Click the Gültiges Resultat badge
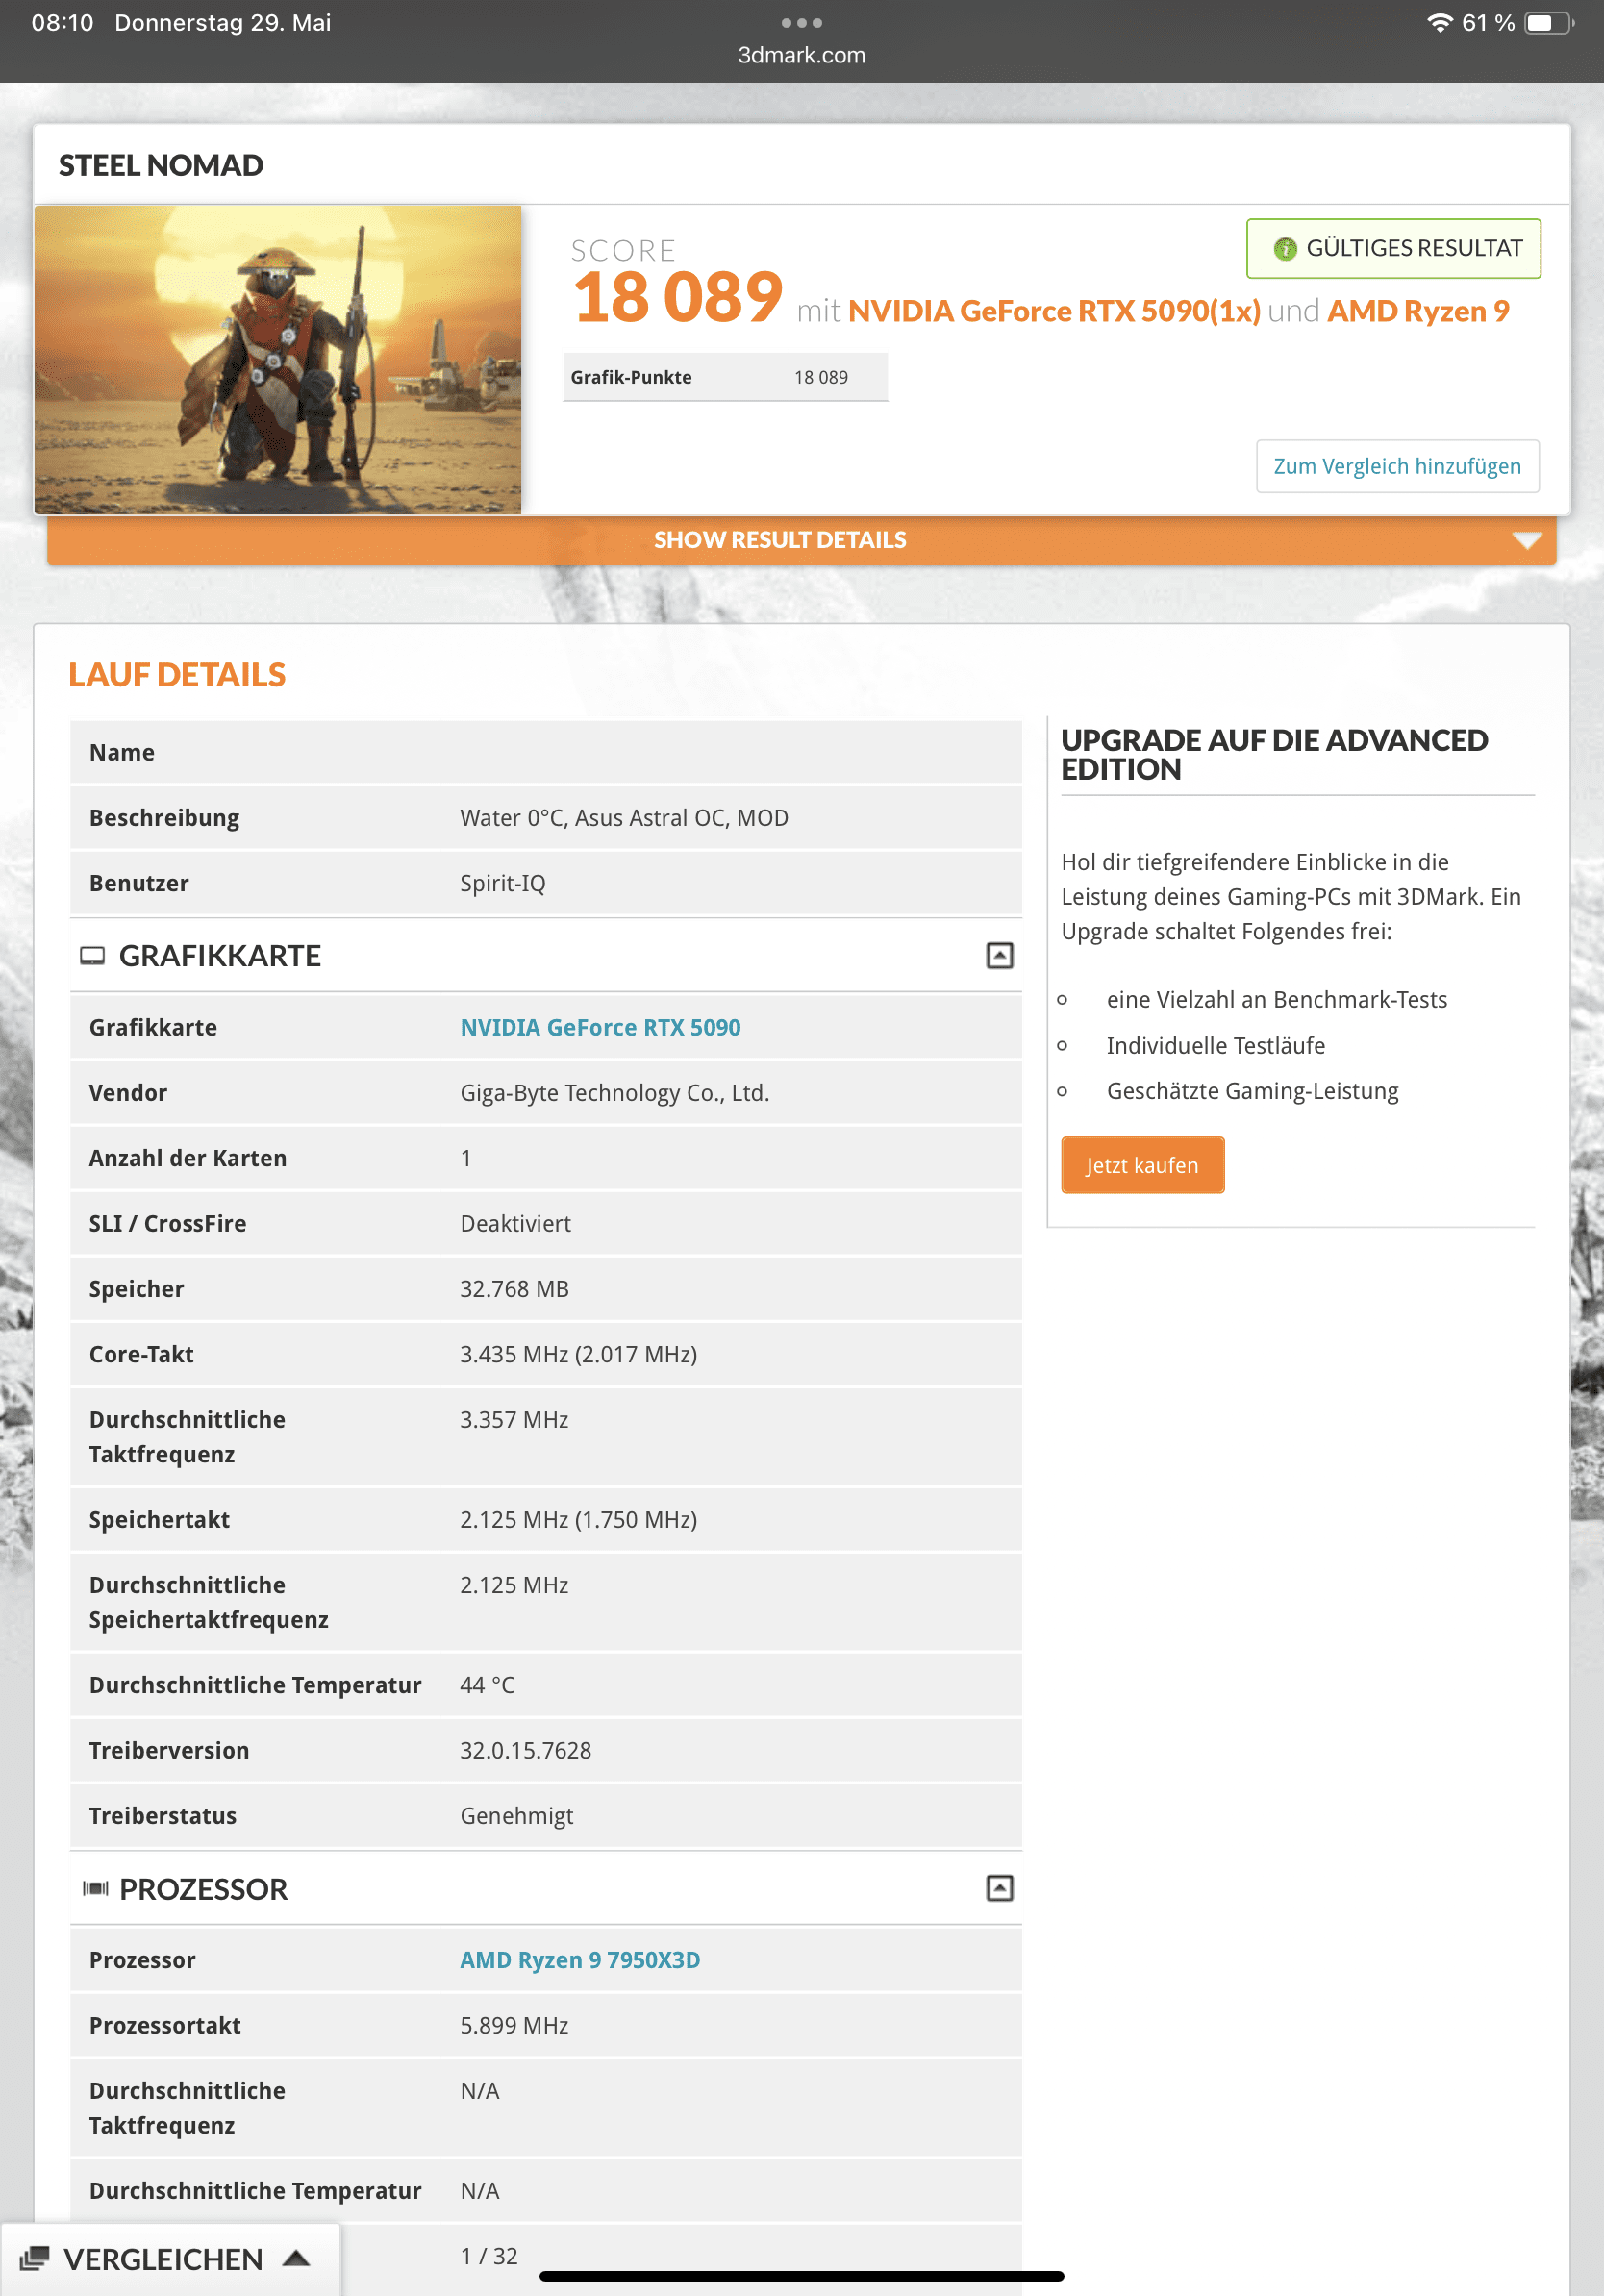Screen dimensions: 1604x2296 click(1393, 248)
